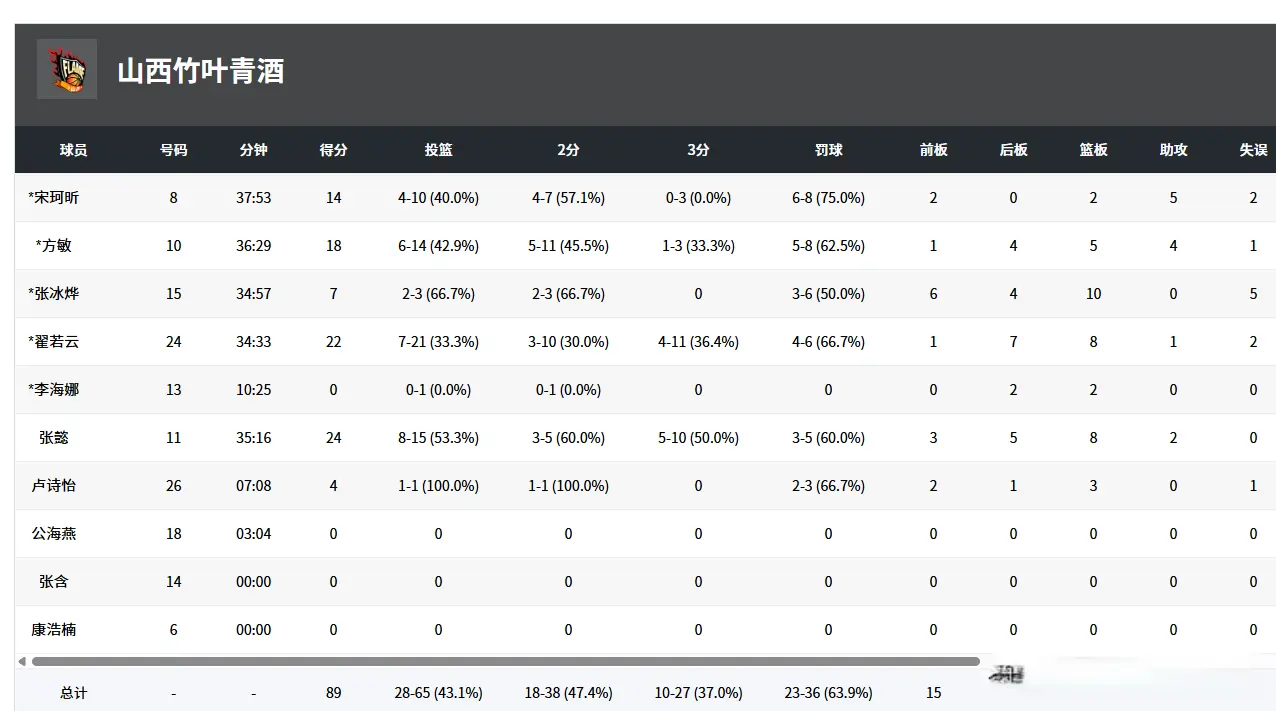The width and height of the screenshot is (1276, 711).
Task: Click the 失误 column header
Action: pyautogui.click(x=1253, y=150)
